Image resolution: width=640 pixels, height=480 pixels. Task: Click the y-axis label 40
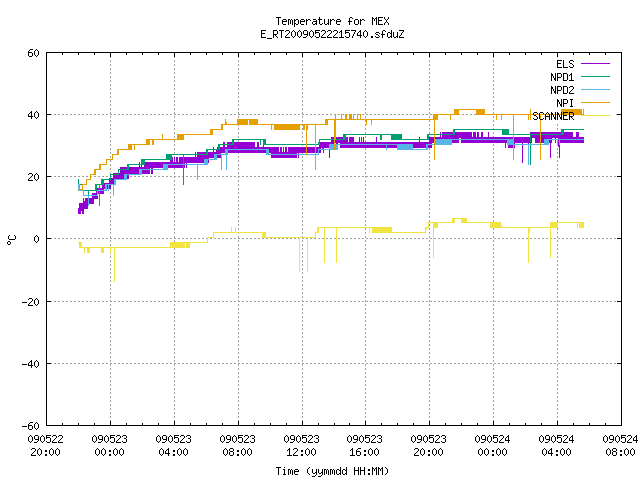pyautogui.click(x=33, y=115)
